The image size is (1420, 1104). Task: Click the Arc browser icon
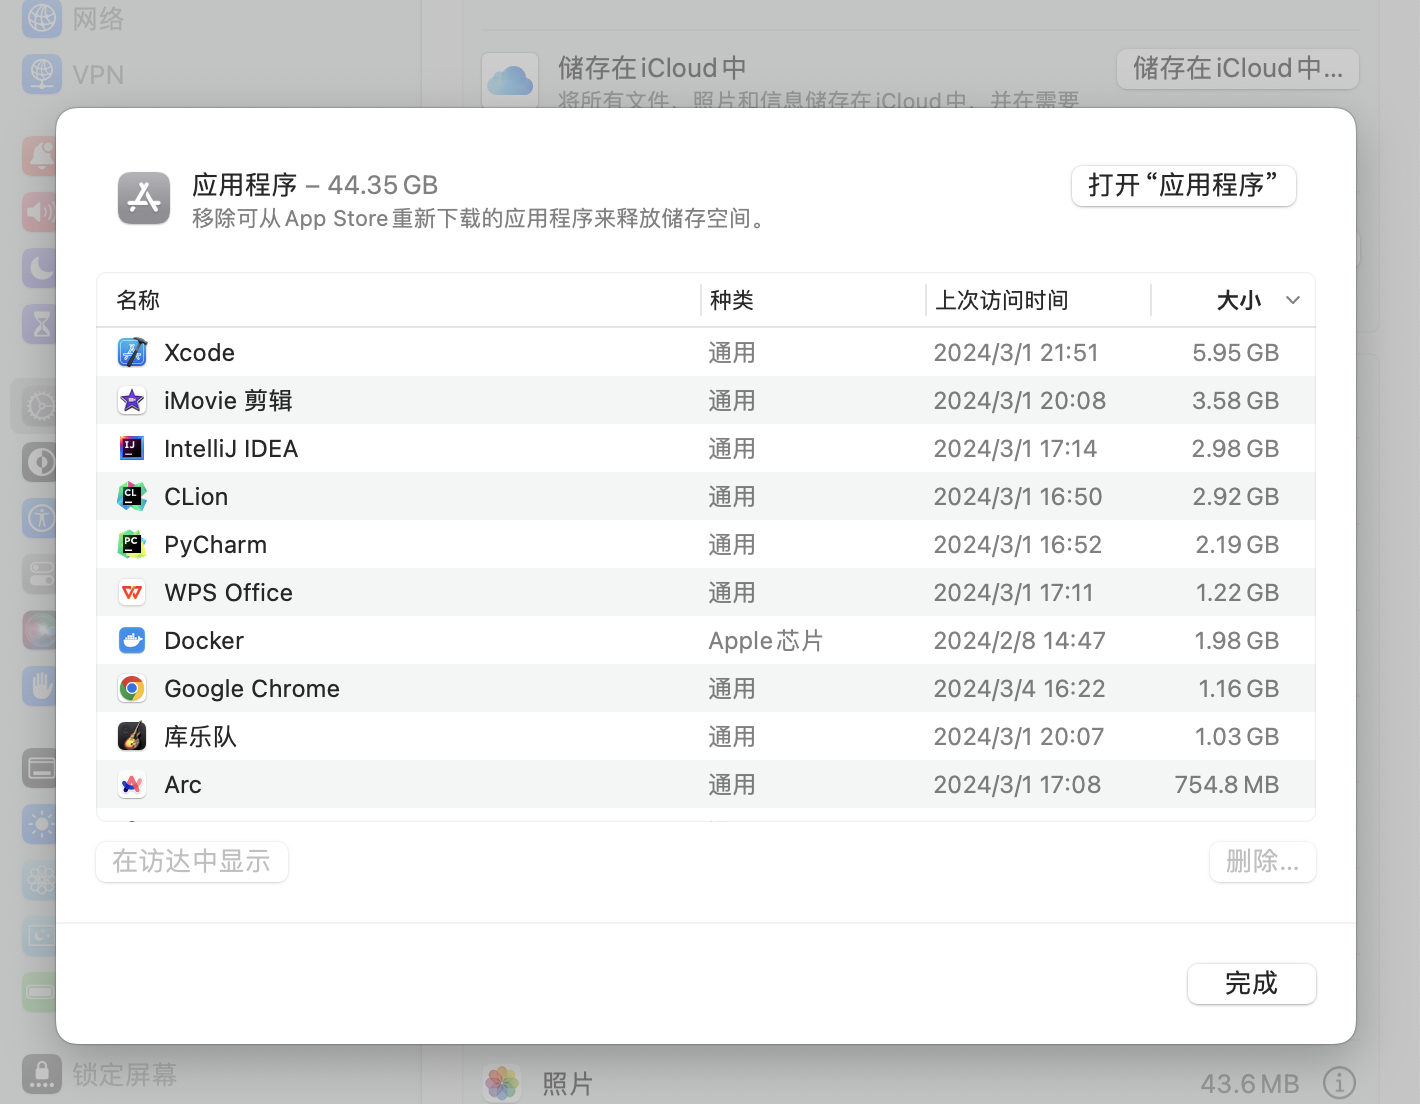(x=132, y=785)
